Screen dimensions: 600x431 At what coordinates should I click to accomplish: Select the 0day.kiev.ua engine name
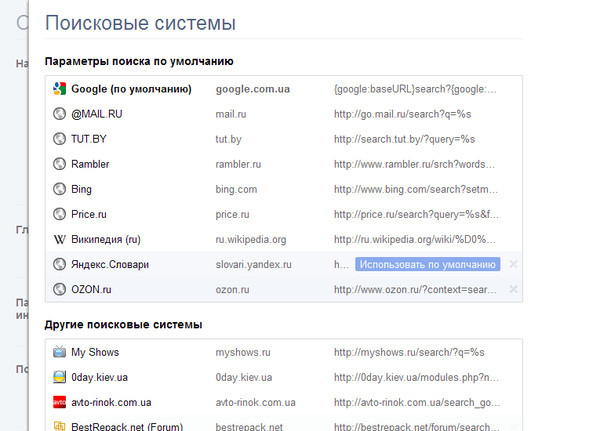pyautogui.click(x=99, y=377)
